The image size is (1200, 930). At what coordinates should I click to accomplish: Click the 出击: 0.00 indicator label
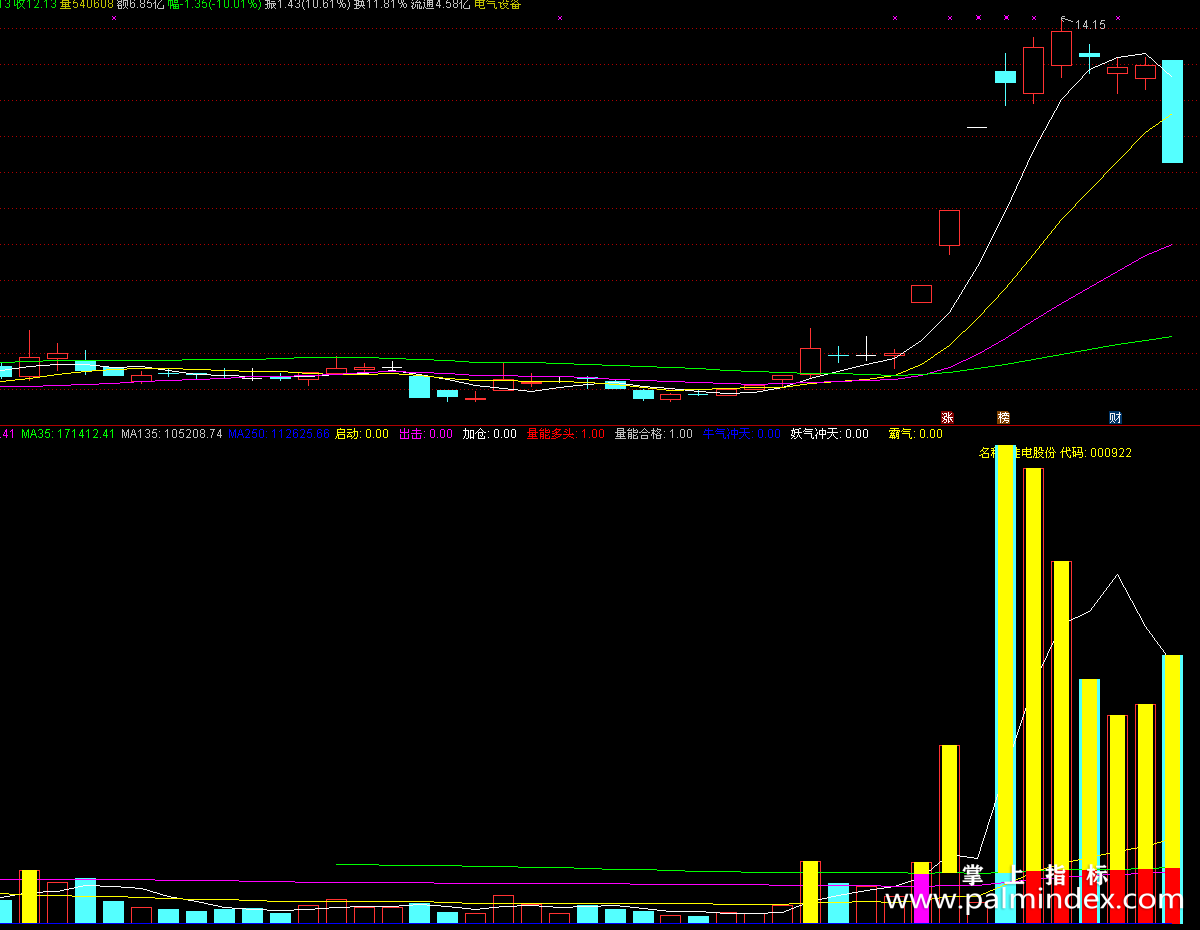pyautogui.click(x=425, y=434)
